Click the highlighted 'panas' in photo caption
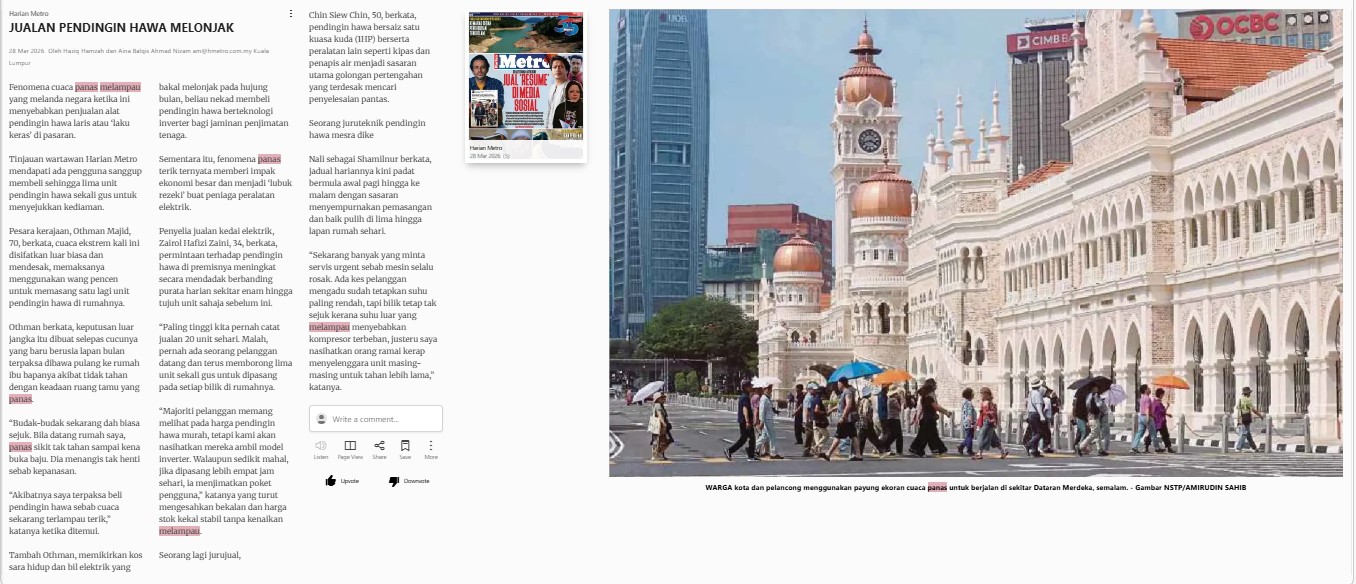The width and height of the screenshot is (1356, 584). (x=936, y=488)
